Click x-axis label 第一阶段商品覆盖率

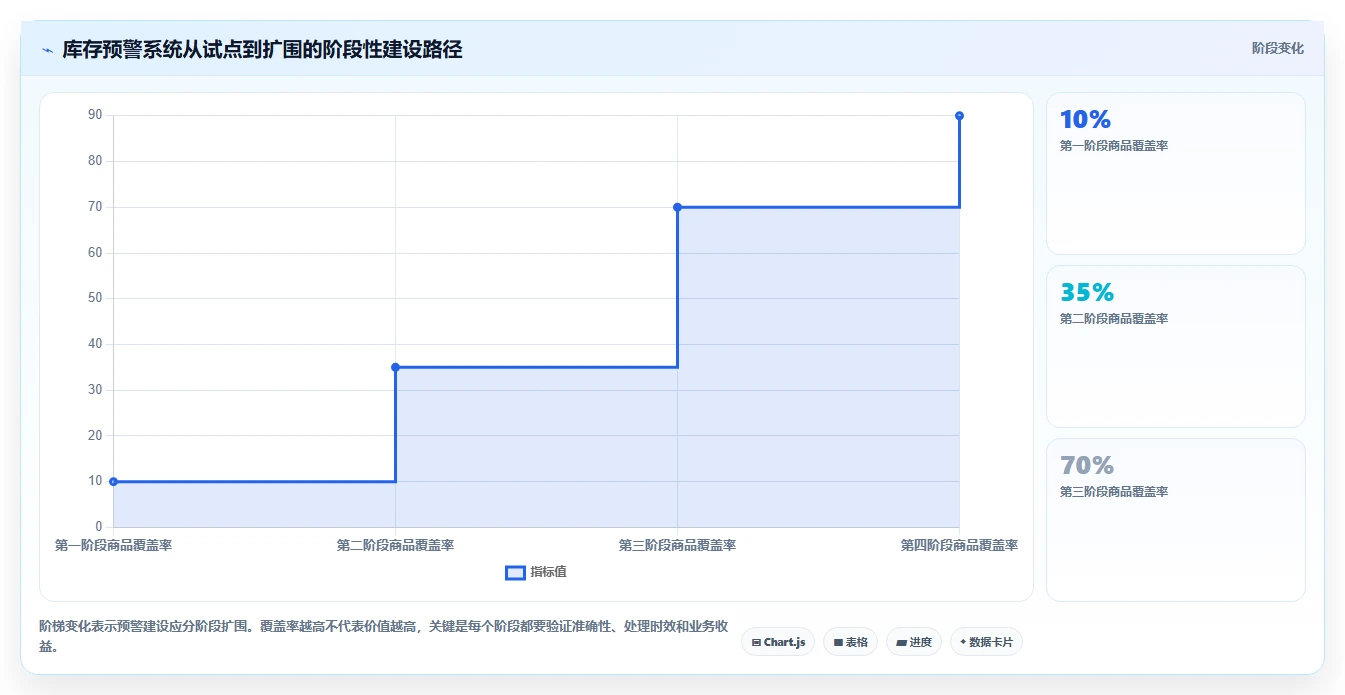113,545
